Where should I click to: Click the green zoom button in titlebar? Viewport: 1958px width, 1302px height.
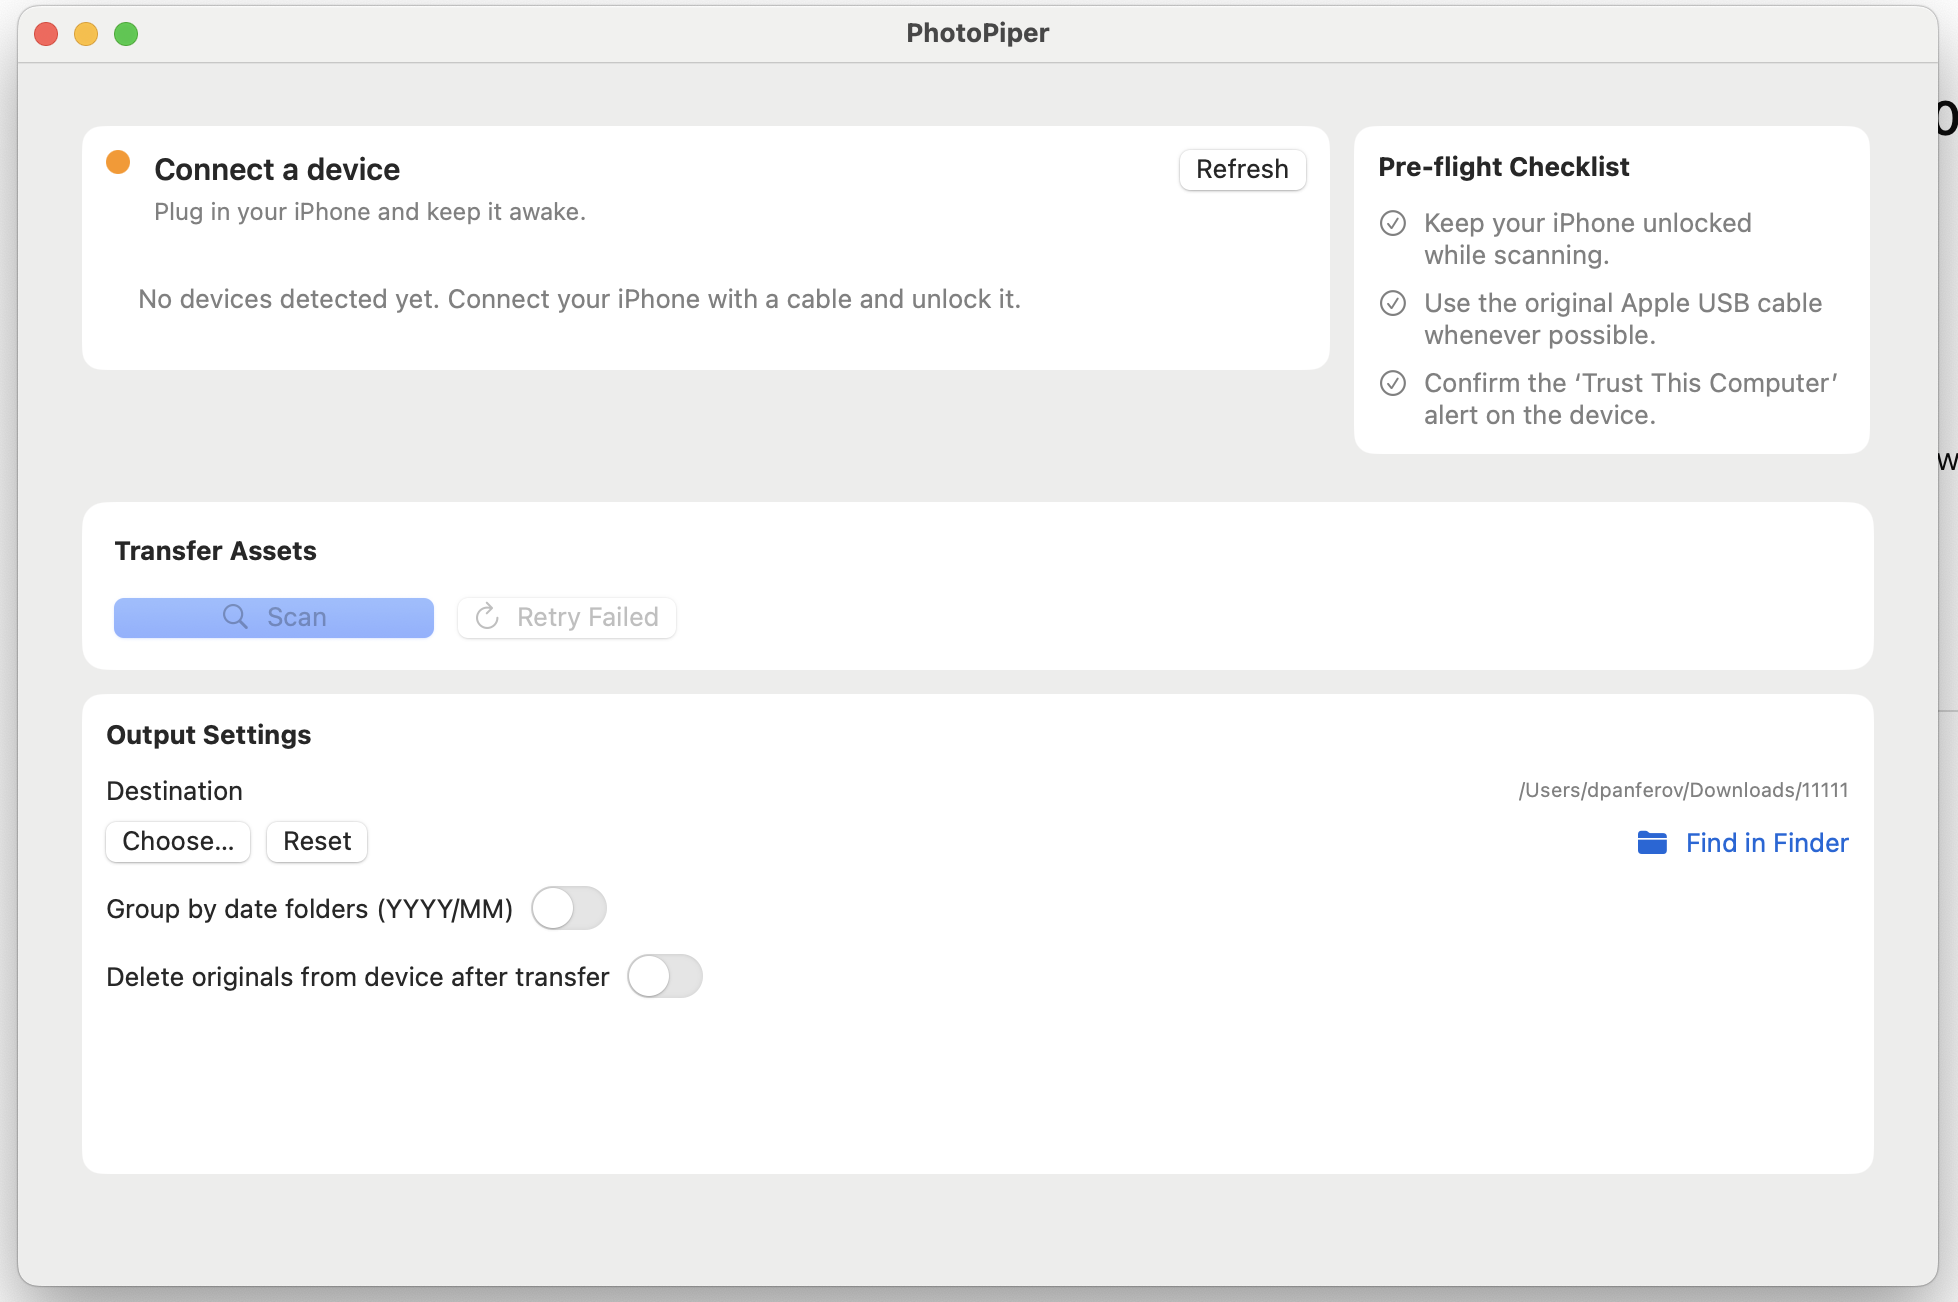pyautogui.click(x=127, y=33)
